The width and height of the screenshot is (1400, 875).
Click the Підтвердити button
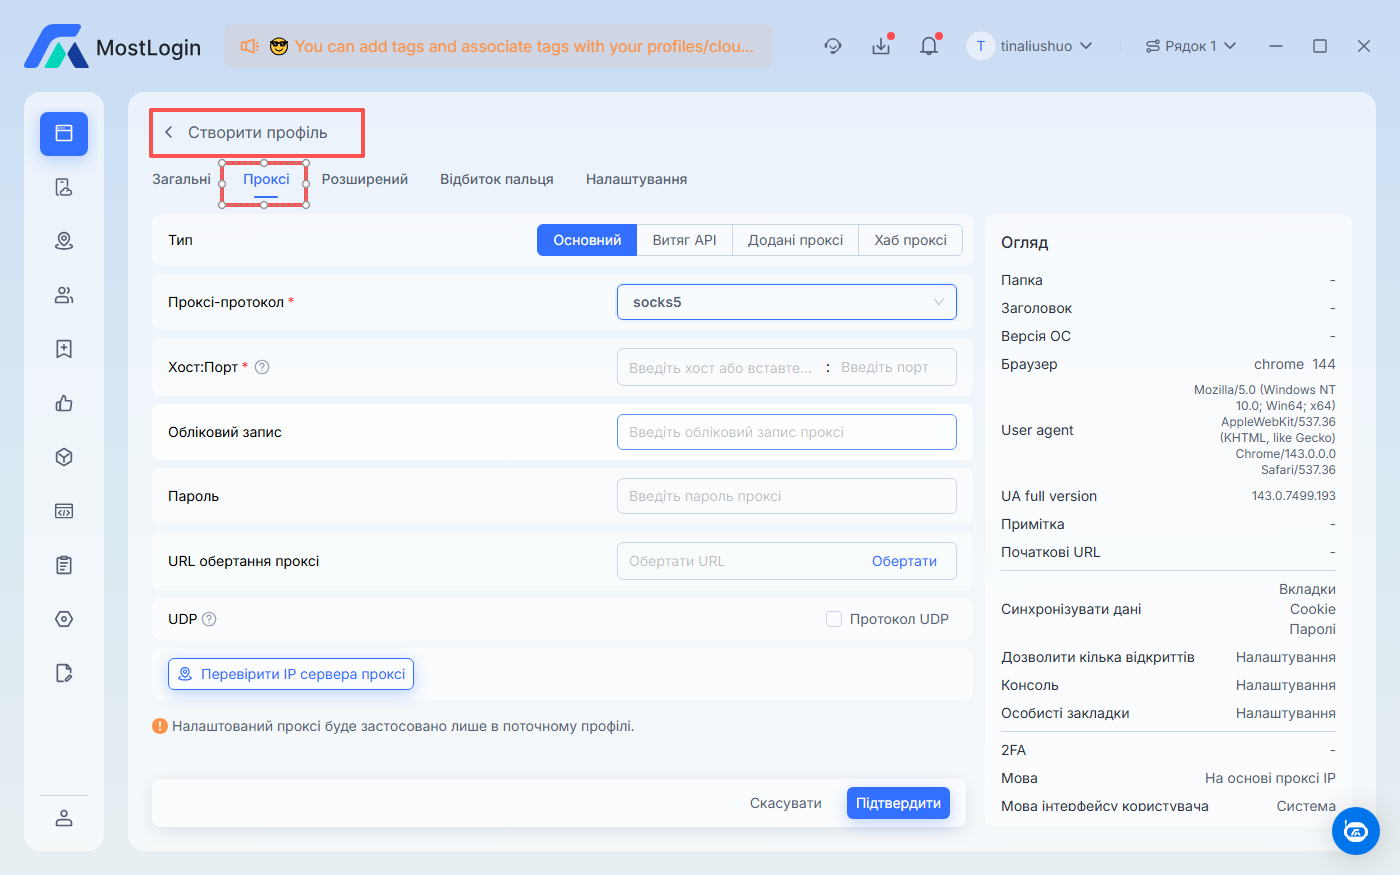click(898, 803)
